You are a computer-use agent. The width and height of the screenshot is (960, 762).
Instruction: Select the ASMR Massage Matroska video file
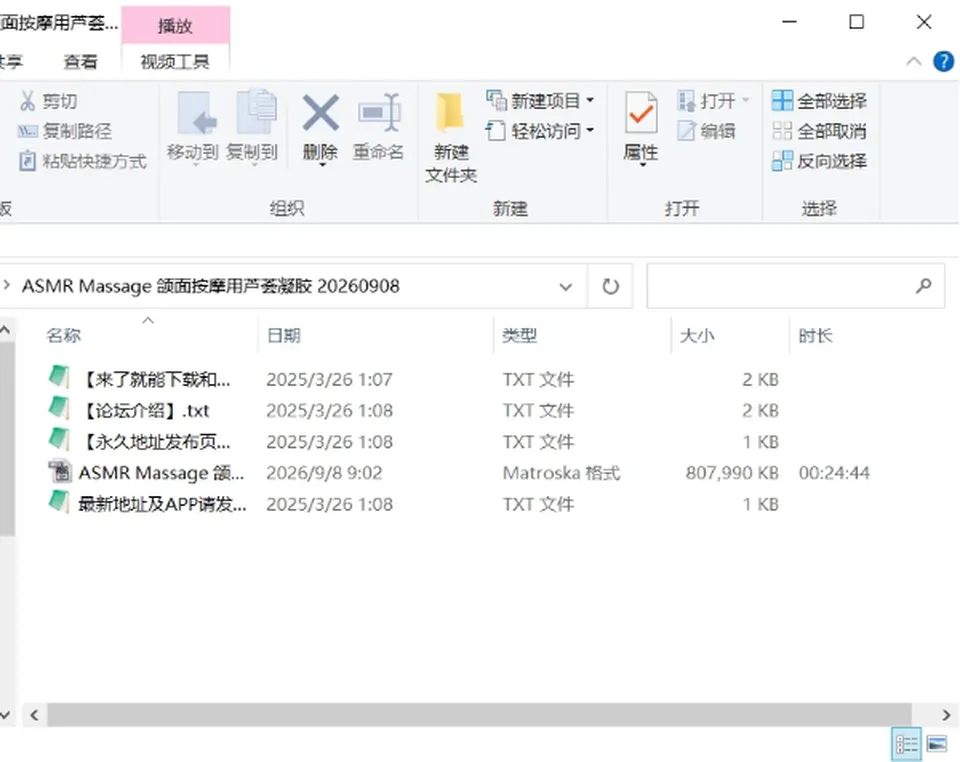pyautogui.click(x=146, y=473)
